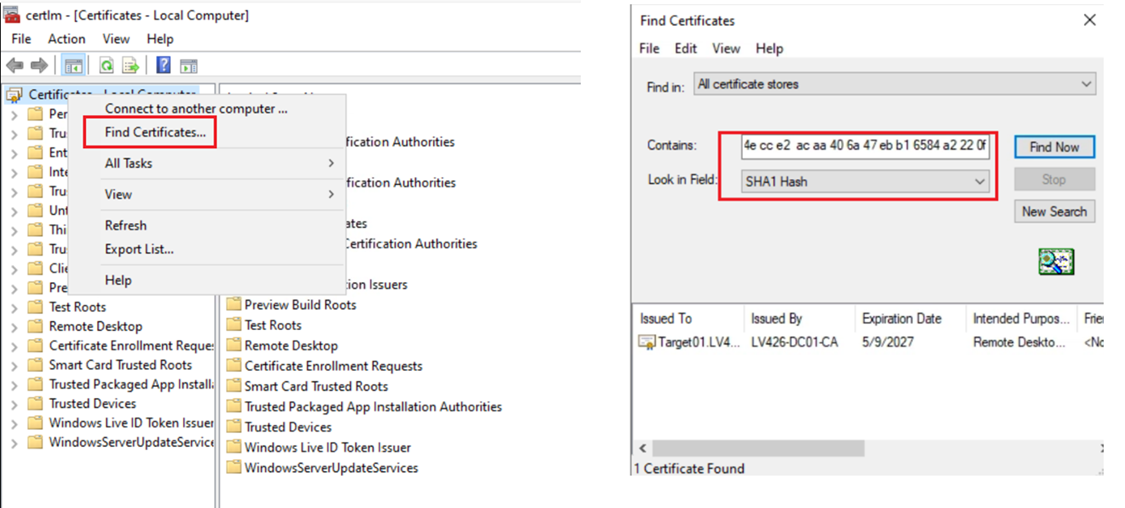Click the Contains hash text field
1125x508 pixels.
point(864,147)
